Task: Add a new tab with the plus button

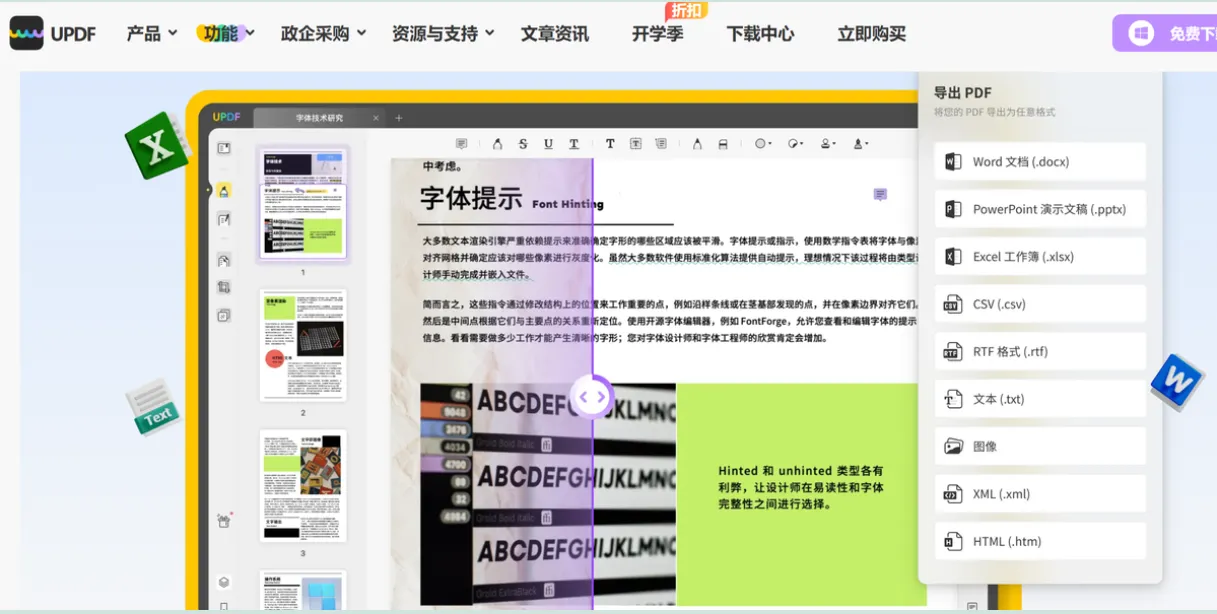Action: pos(398,118)
